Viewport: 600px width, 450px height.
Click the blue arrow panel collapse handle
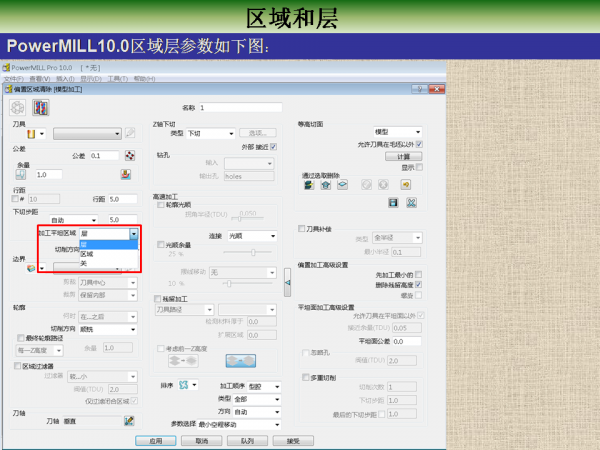pos(287,282)
